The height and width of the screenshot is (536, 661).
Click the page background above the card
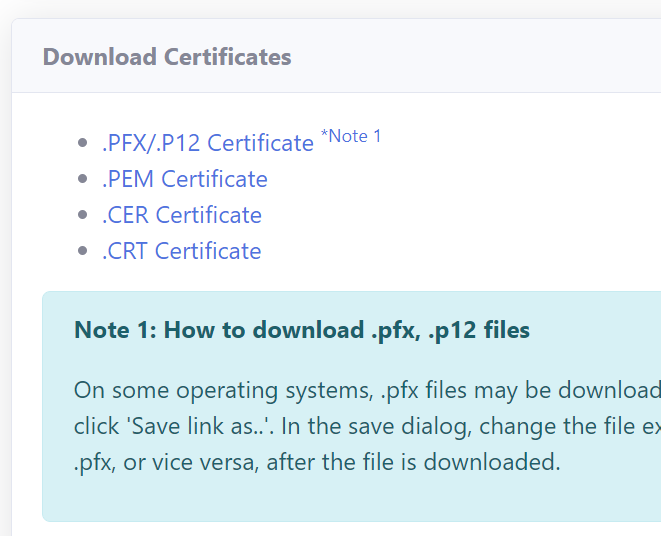click(330, 8)
